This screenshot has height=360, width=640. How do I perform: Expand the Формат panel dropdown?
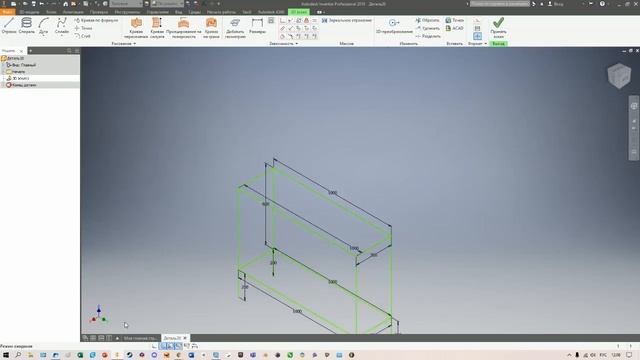(477, 43)
